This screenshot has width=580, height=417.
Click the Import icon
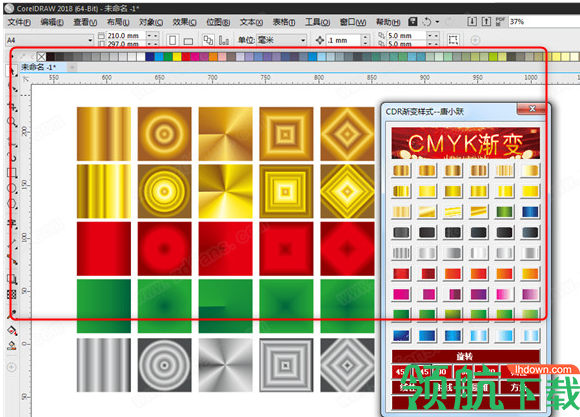coord(472,21)
